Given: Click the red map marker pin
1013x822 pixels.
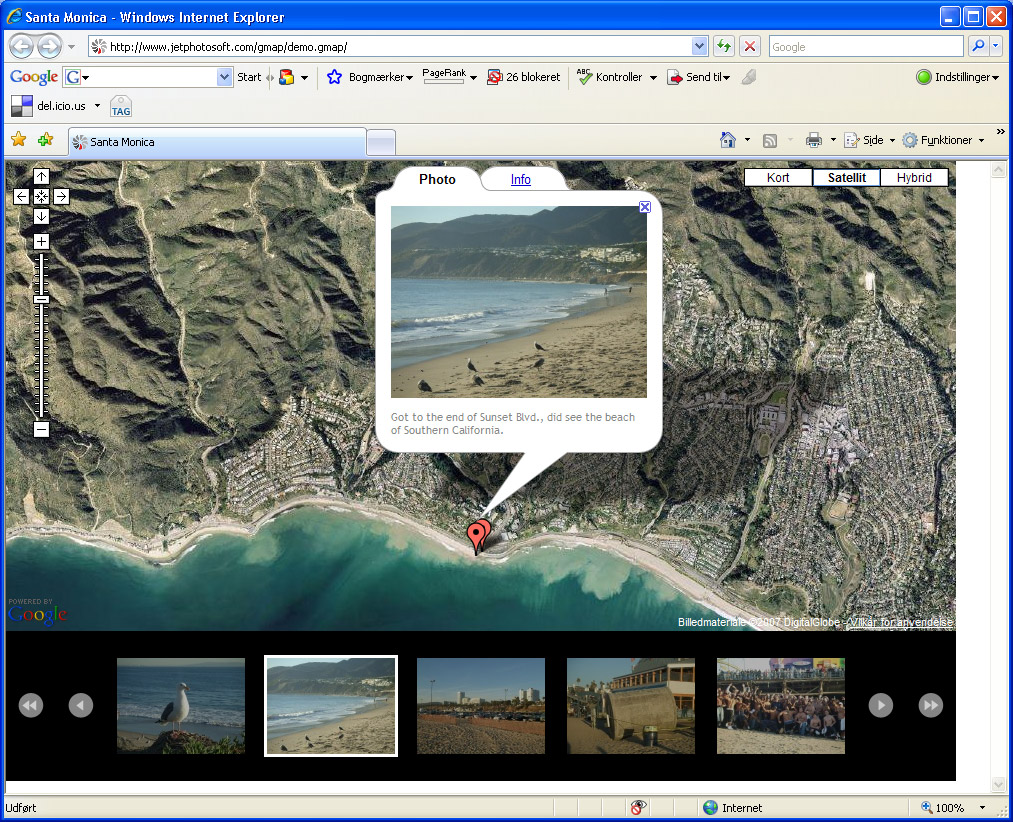Looking at the screenshot, I should (x=476, y=536).
